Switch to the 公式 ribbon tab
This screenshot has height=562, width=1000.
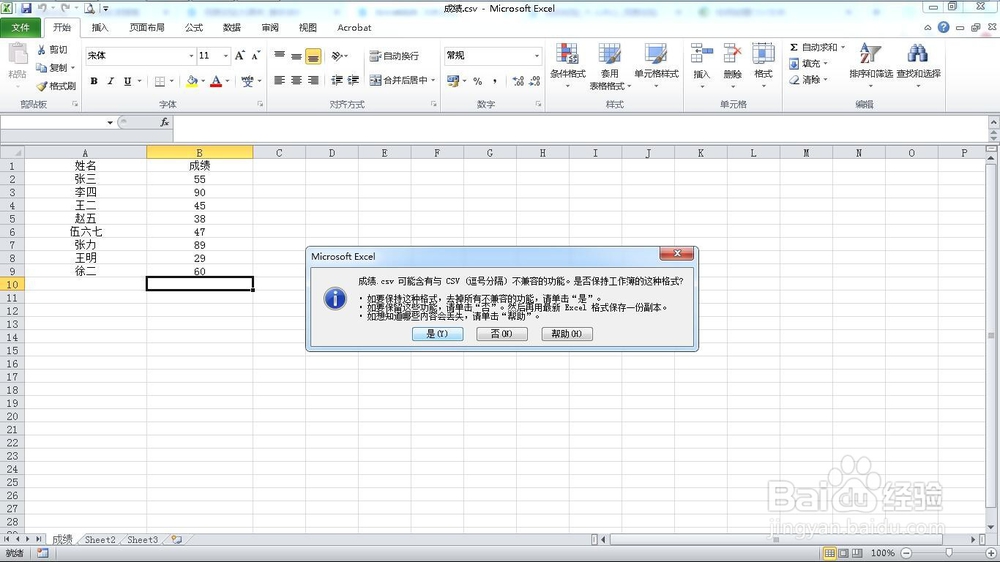click(x=194, y=27)
